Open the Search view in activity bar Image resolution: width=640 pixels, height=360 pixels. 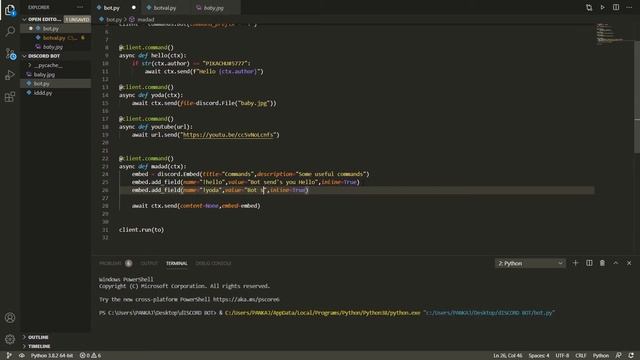pyautogui.click(x=10, y=32)
